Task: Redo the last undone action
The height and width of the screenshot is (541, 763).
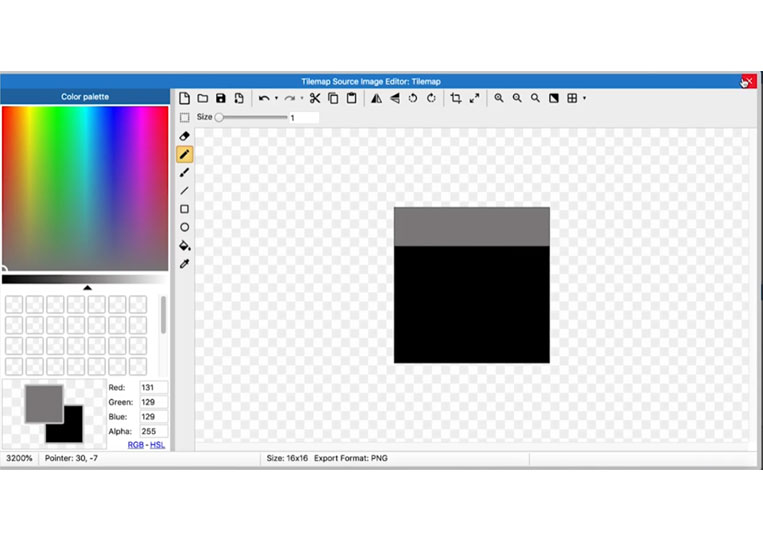Action: (290, 98)
